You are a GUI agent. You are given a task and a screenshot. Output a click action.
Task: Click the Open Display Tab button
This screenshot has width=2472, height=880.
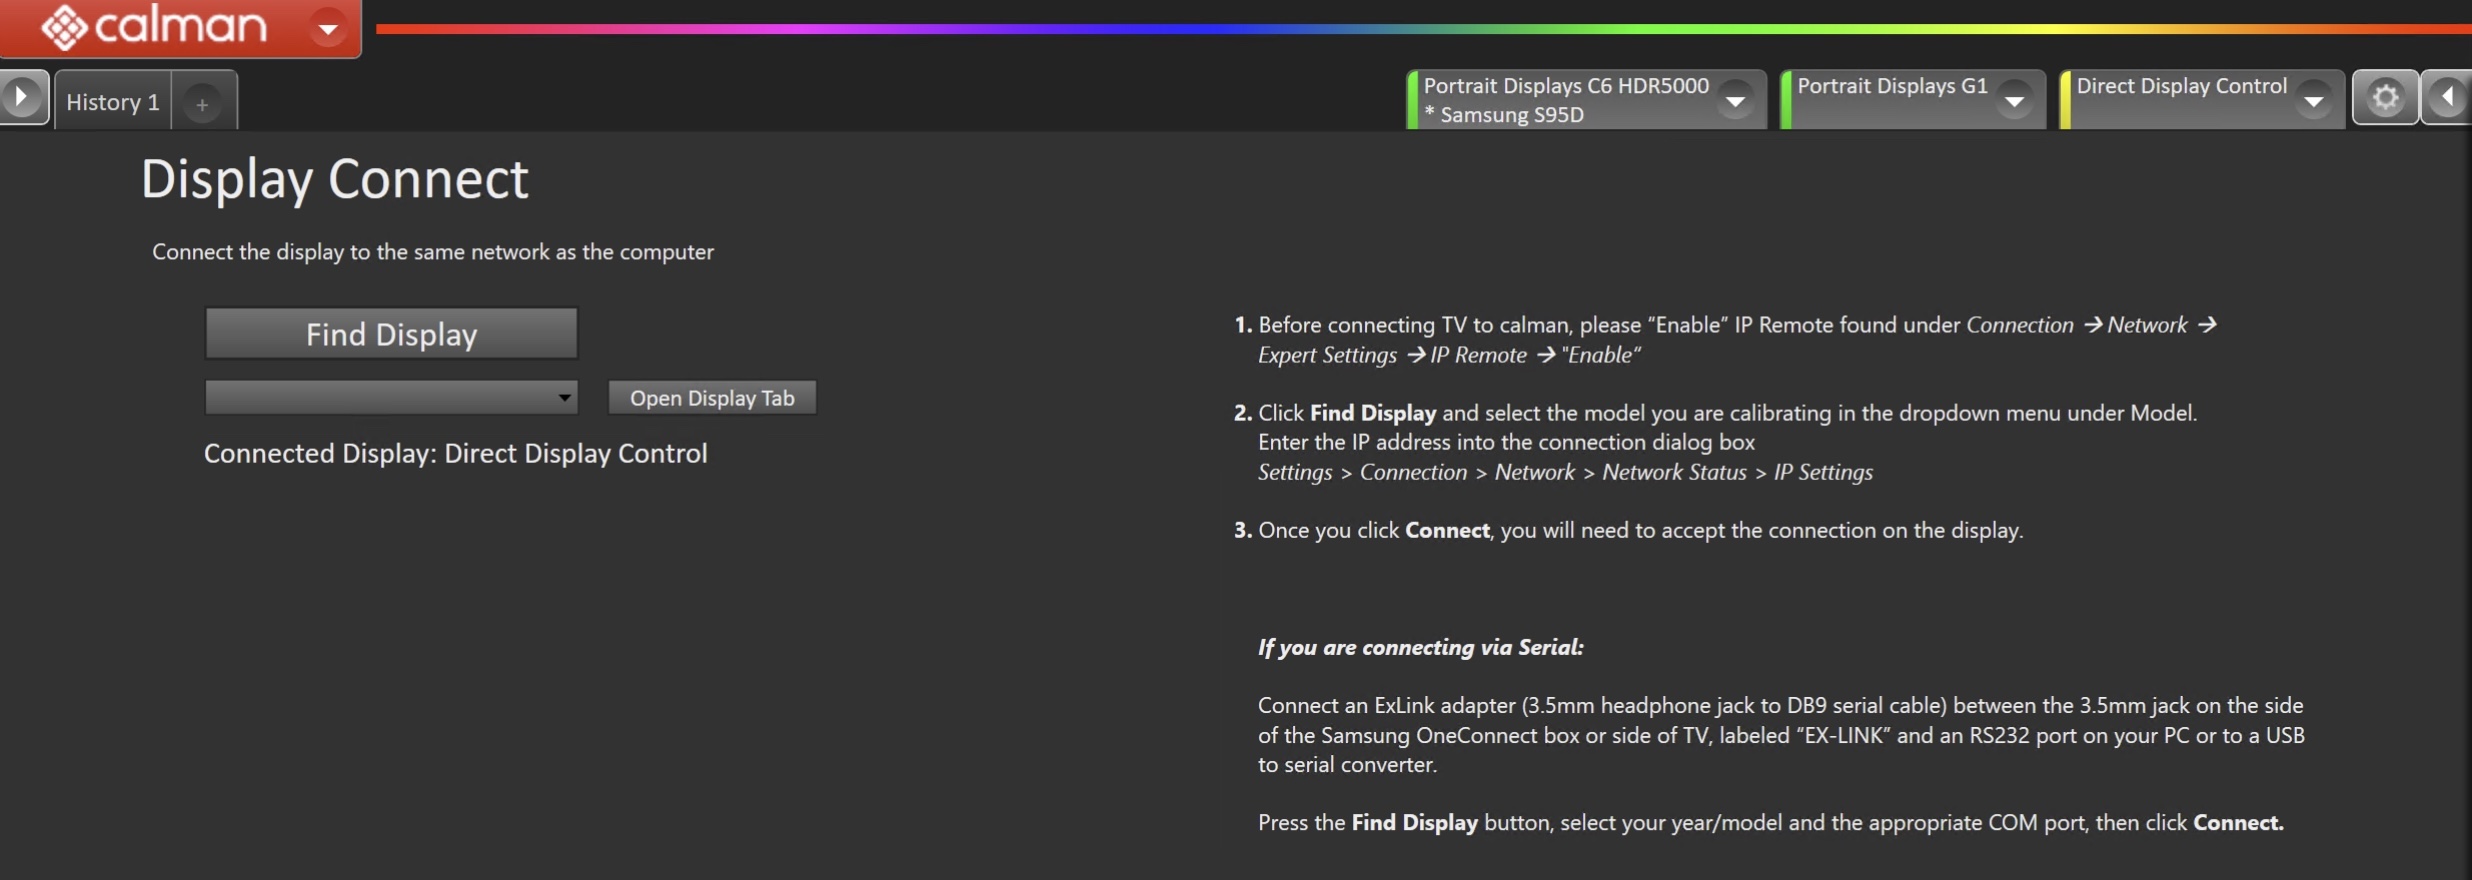point(712,398)
